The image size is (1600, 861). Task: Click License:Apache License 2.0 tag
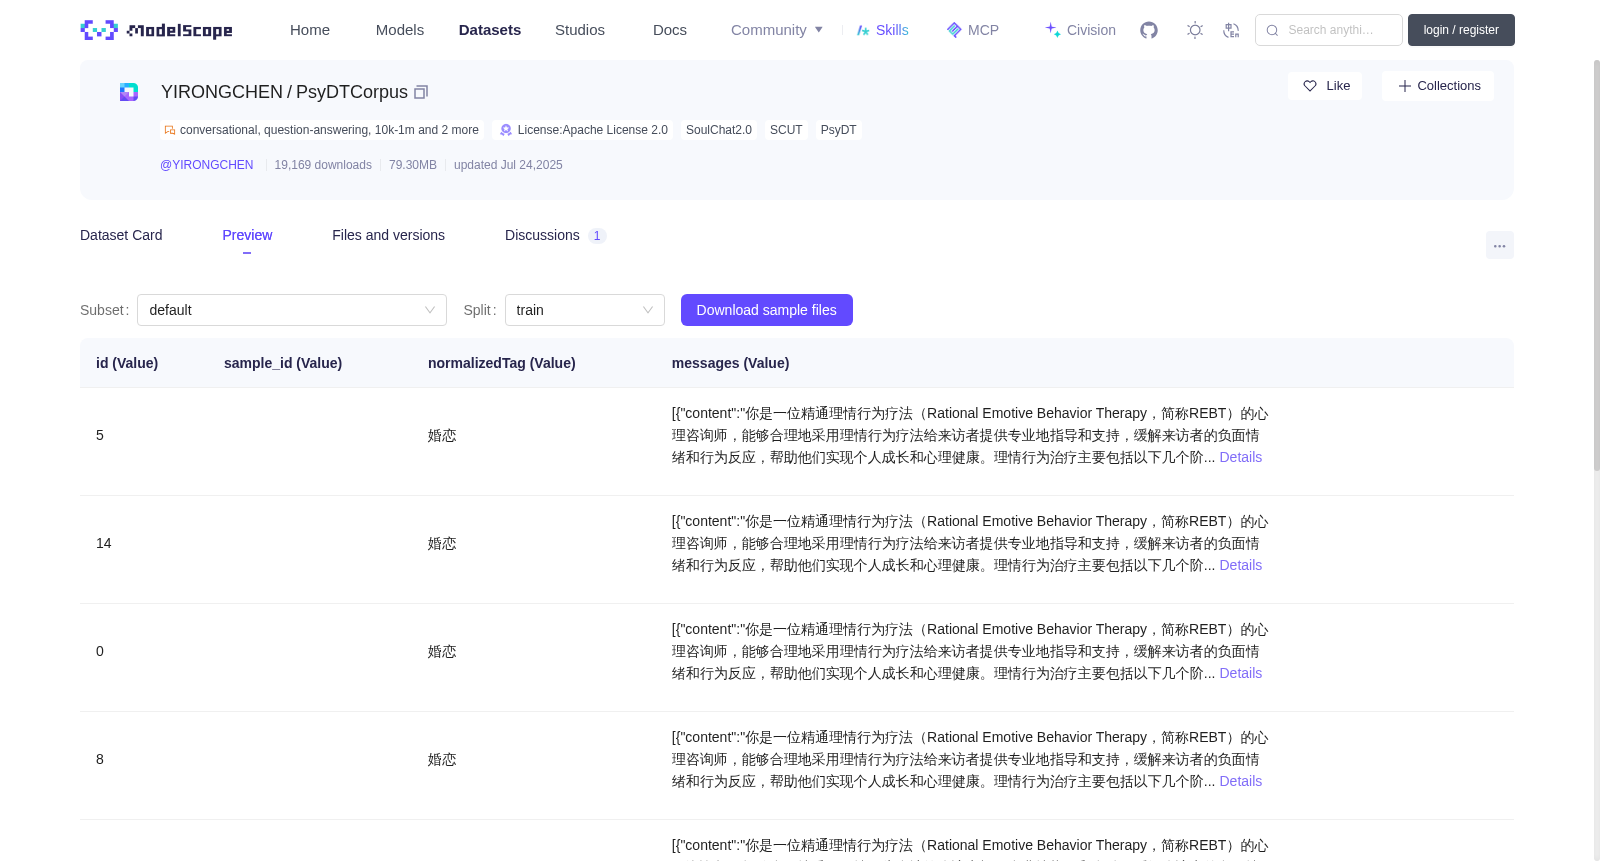pyautogui.click(x=584, y=130)
